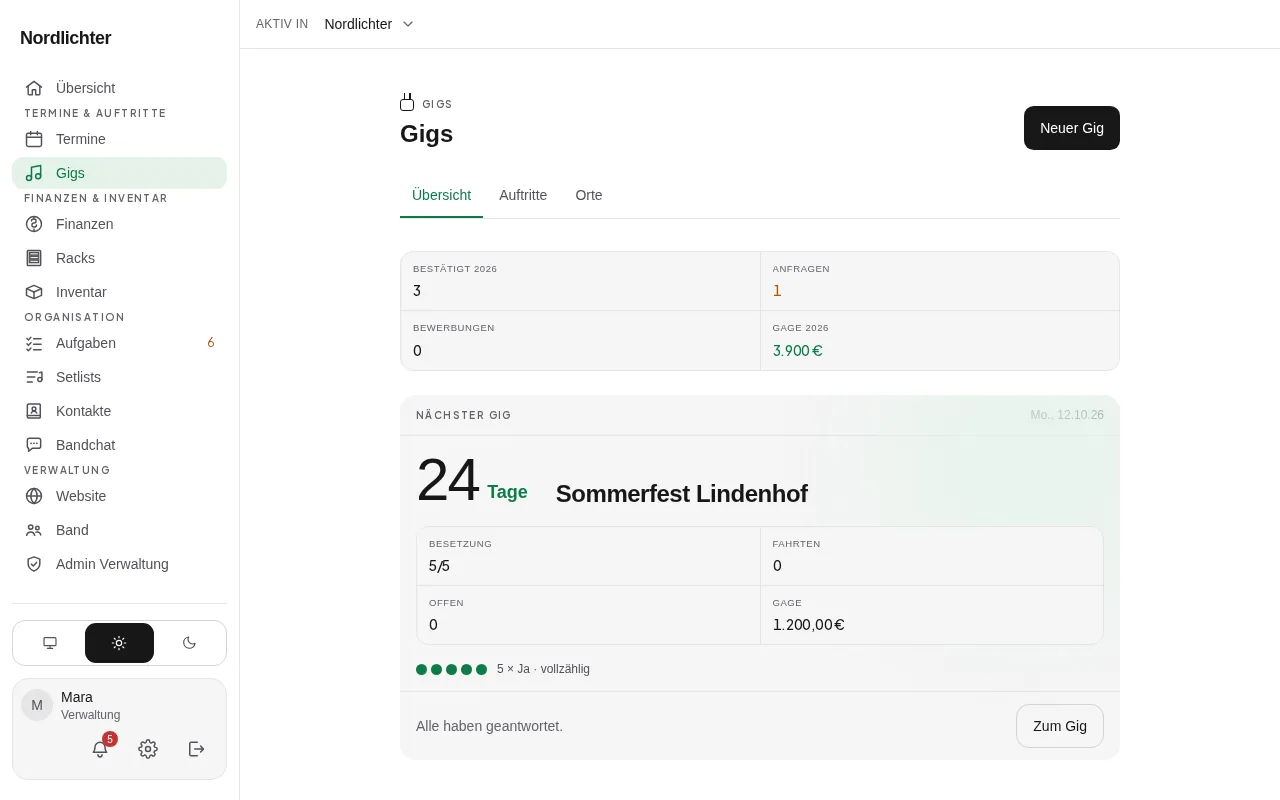The image size is (1280, 800).
Task: Click the logout icon
Action: click(196, 749)
